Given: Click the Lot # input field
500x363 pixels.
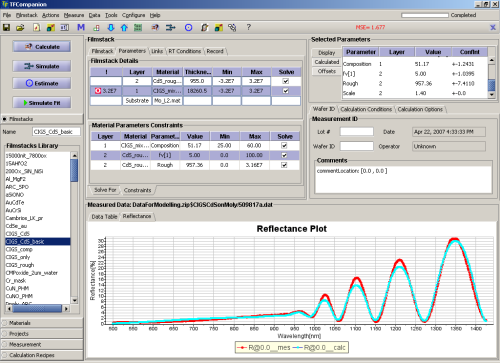Looking at the screenshot, I should pyautogui.click(x=356, y=132).
